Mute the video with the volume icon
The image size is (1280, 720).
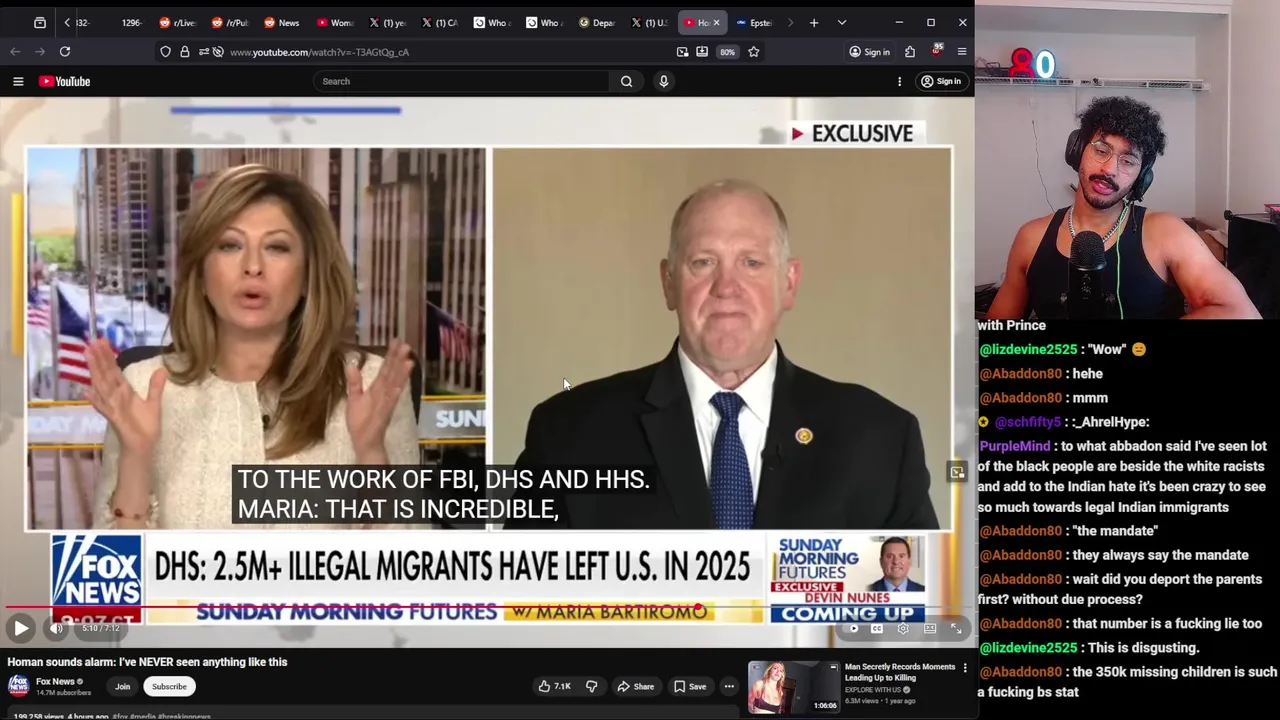tap(57, 628)
